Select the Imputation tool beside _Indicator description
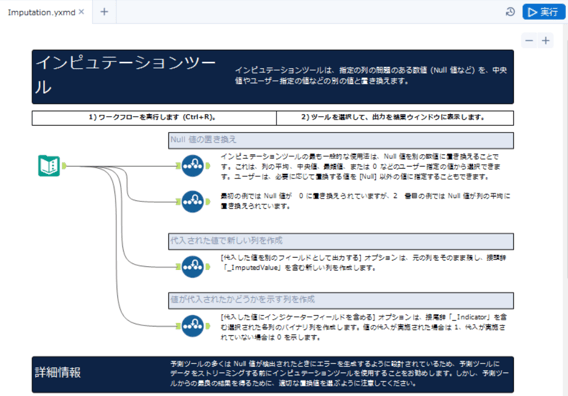Screen dimensions: 568x396 193,326
